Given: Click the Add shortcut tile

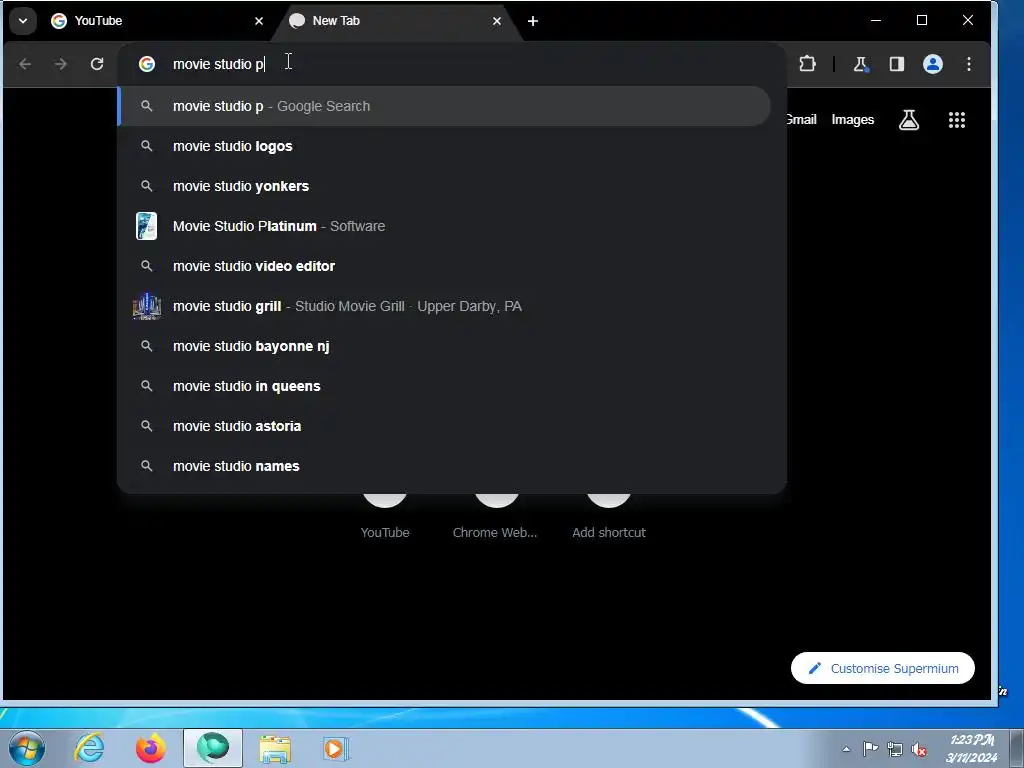Looking at the screenshot, I should [x=609, y=516].
